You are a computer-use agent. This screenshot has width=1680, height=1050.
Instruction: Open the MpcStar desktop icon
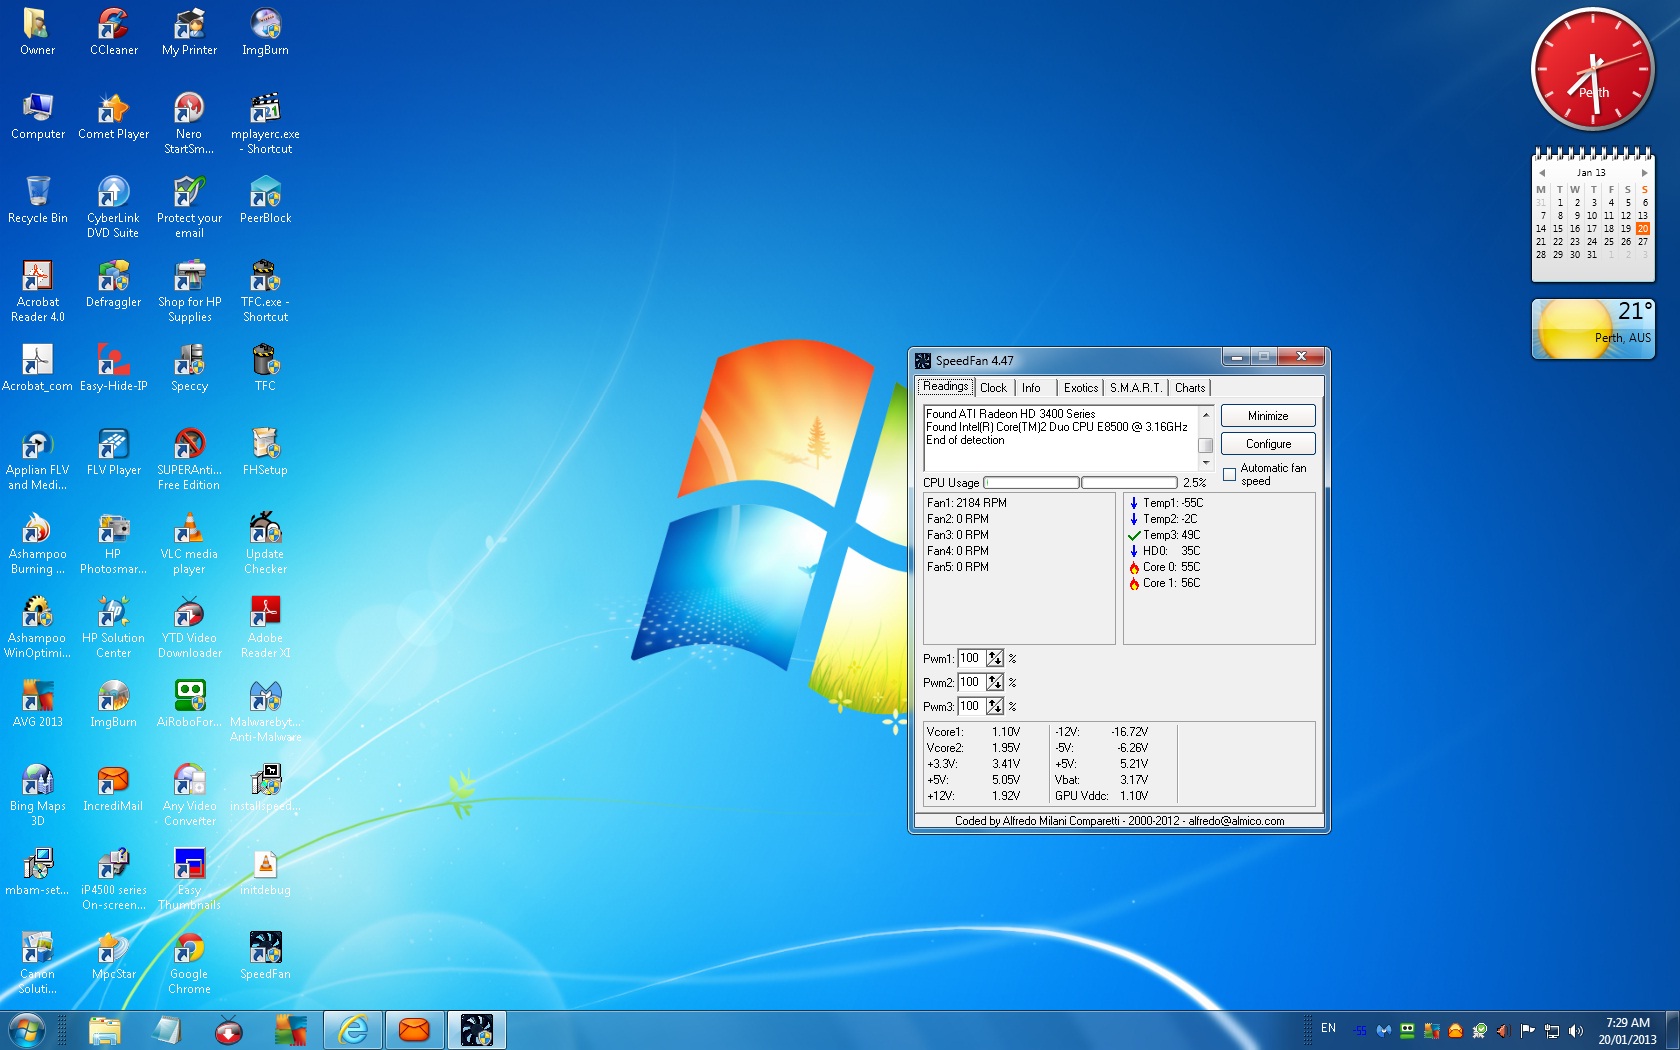(x=113, y=956)
